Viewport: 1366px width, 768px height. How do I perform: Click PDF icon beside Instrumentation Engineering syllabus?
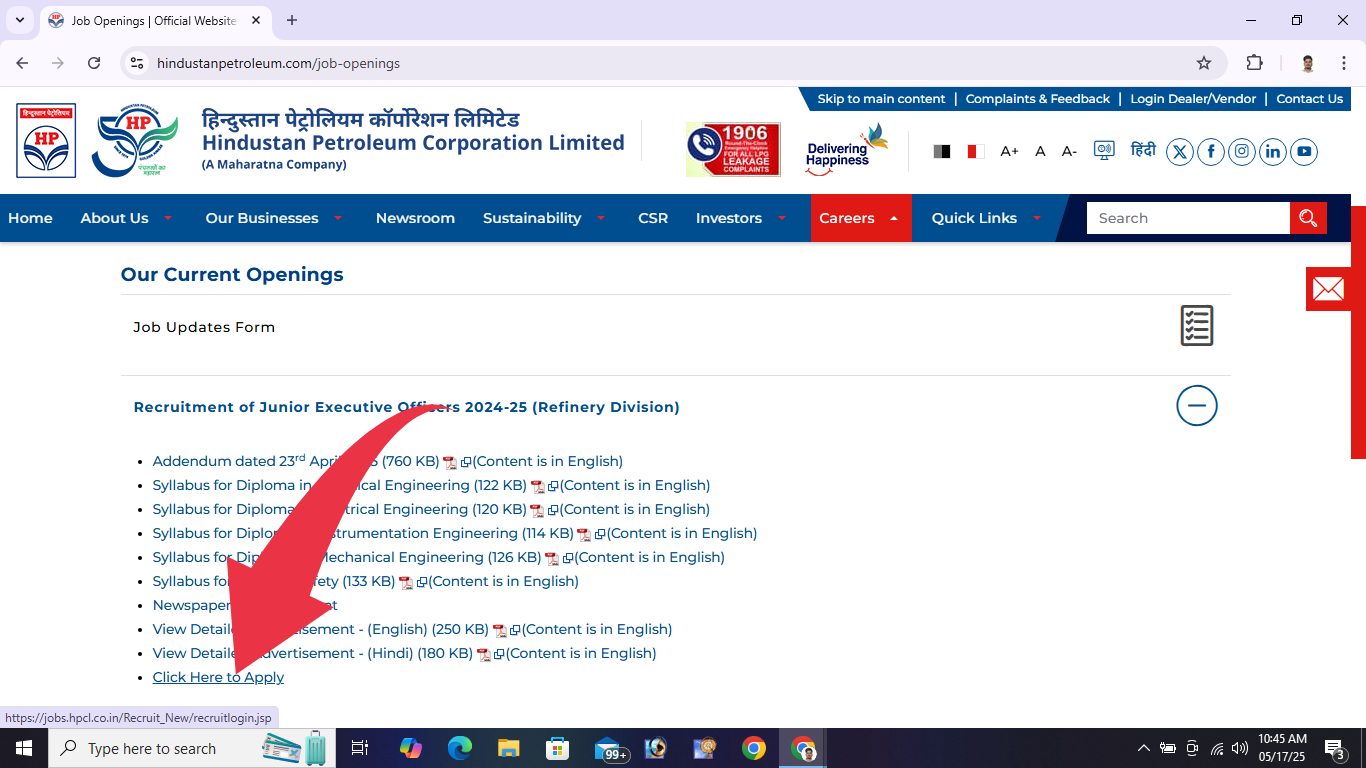pos(584,535)
